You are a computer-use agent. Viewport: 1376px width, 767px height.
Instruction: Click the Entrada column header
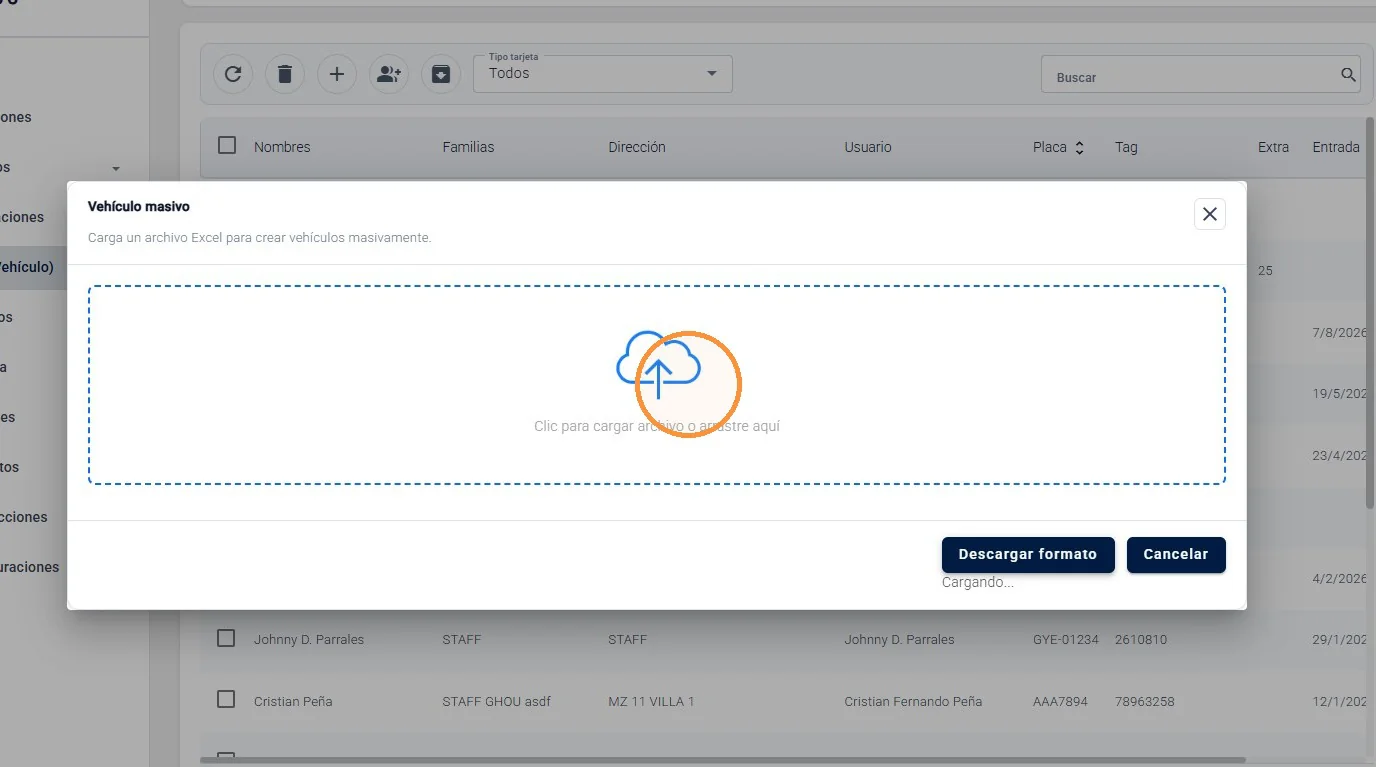coord(1336,147)
